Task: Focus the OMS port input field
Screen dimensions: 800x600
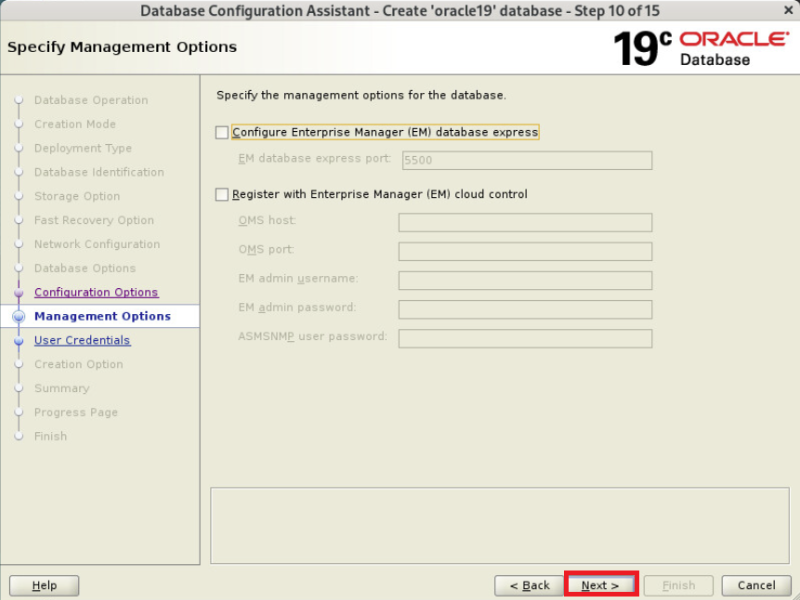Action: [525, 252]
